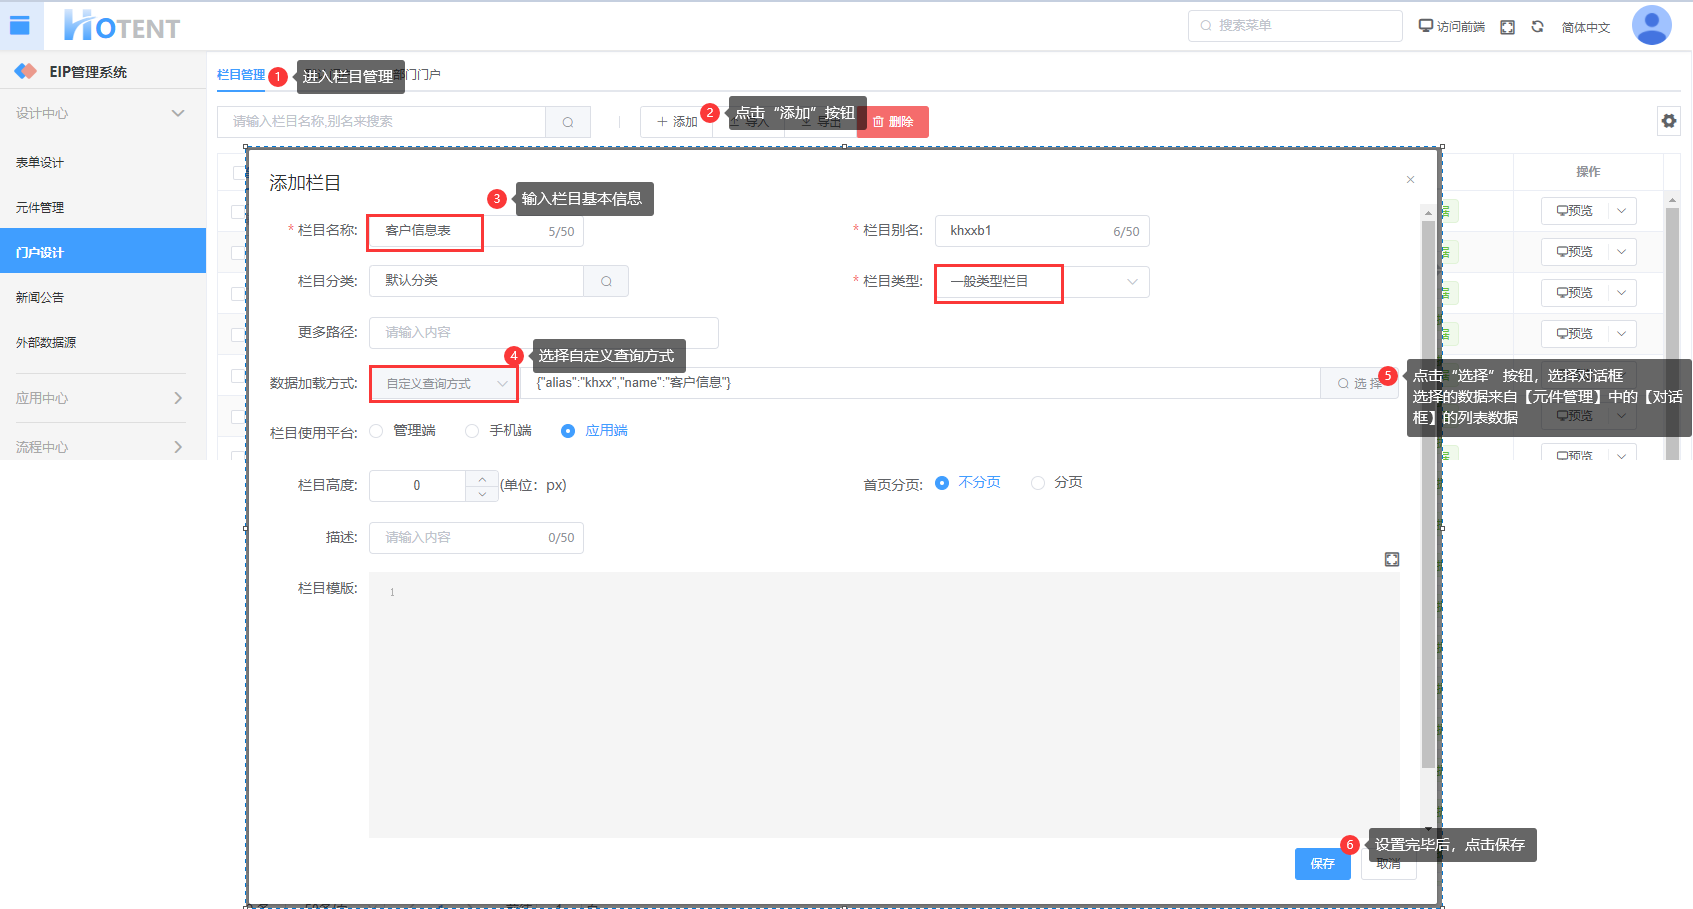Click the settings gear icon
Screen dimensions: 1693x909
1668,121
